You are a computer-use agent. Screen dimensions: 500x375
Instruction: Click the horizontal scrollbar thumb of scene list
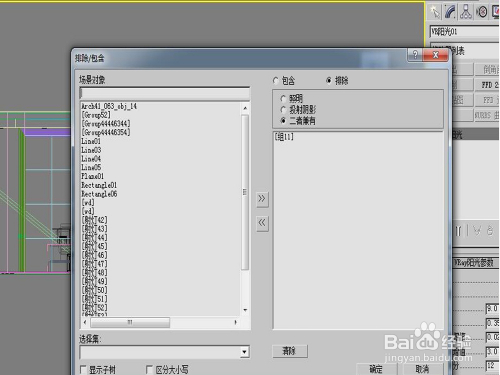130,322
